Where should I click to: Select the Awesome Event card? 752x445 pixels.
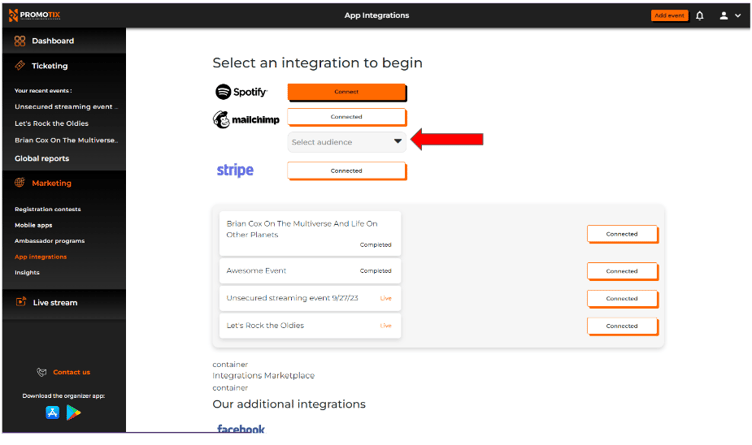tap(310, 271)
